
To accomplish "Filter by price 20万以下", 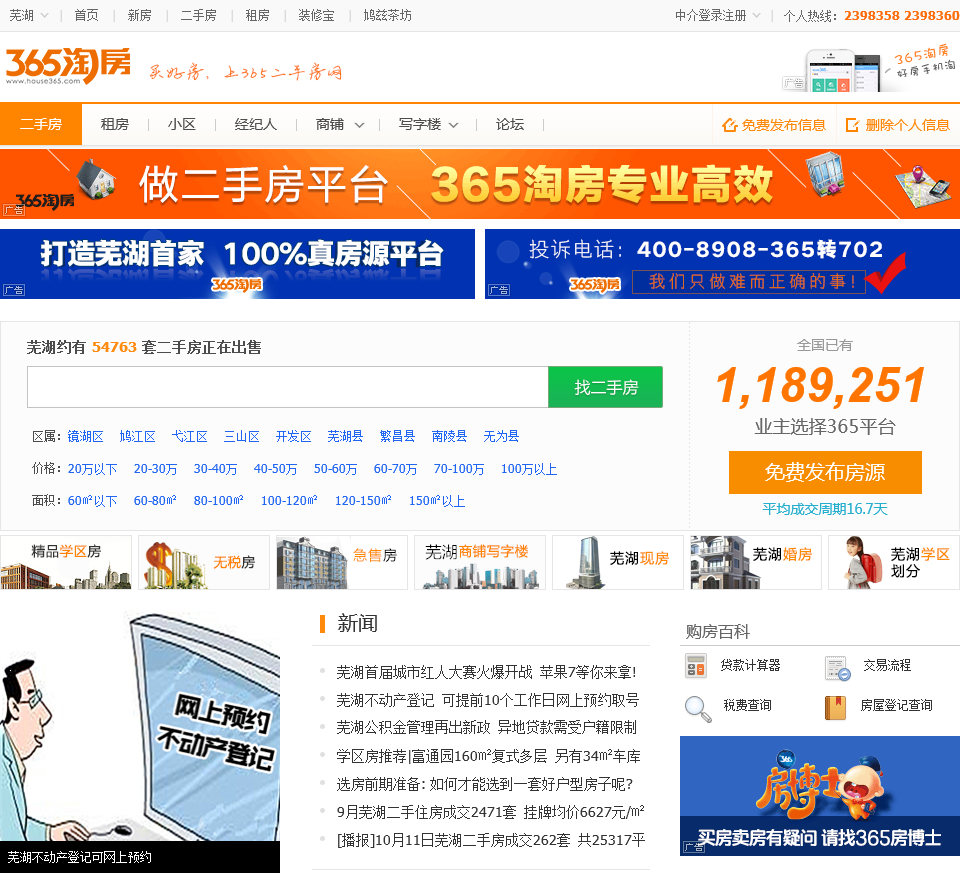I will tap(92, 469).
